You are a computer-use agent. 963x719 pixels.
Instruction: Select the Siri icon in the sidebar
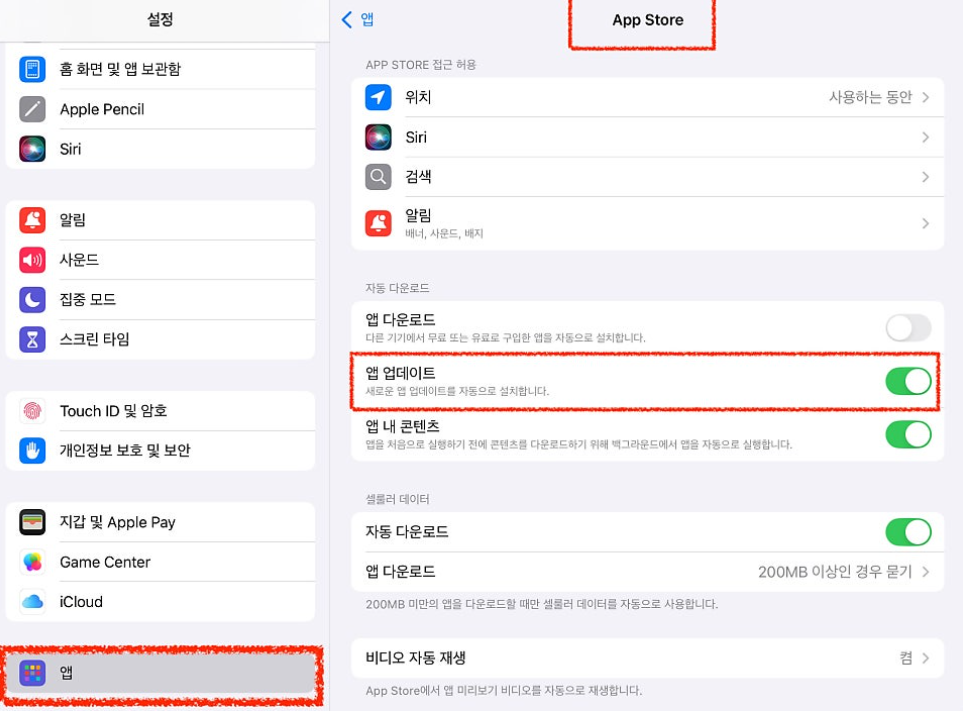[x=32, y=149]
